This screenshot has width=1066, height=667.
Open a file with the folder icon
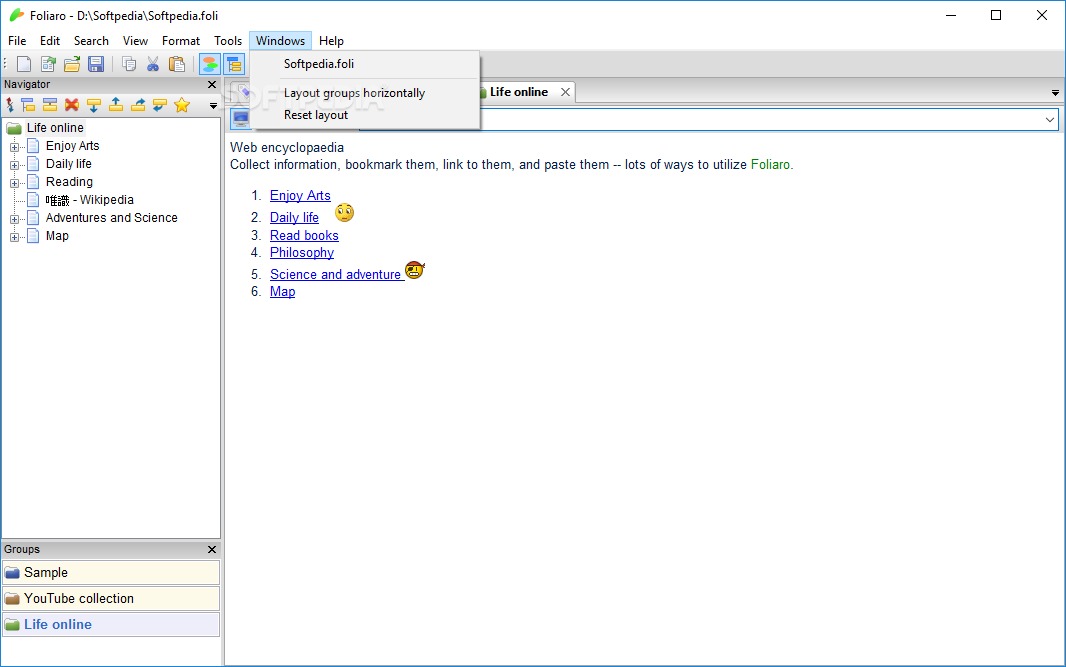72,65
